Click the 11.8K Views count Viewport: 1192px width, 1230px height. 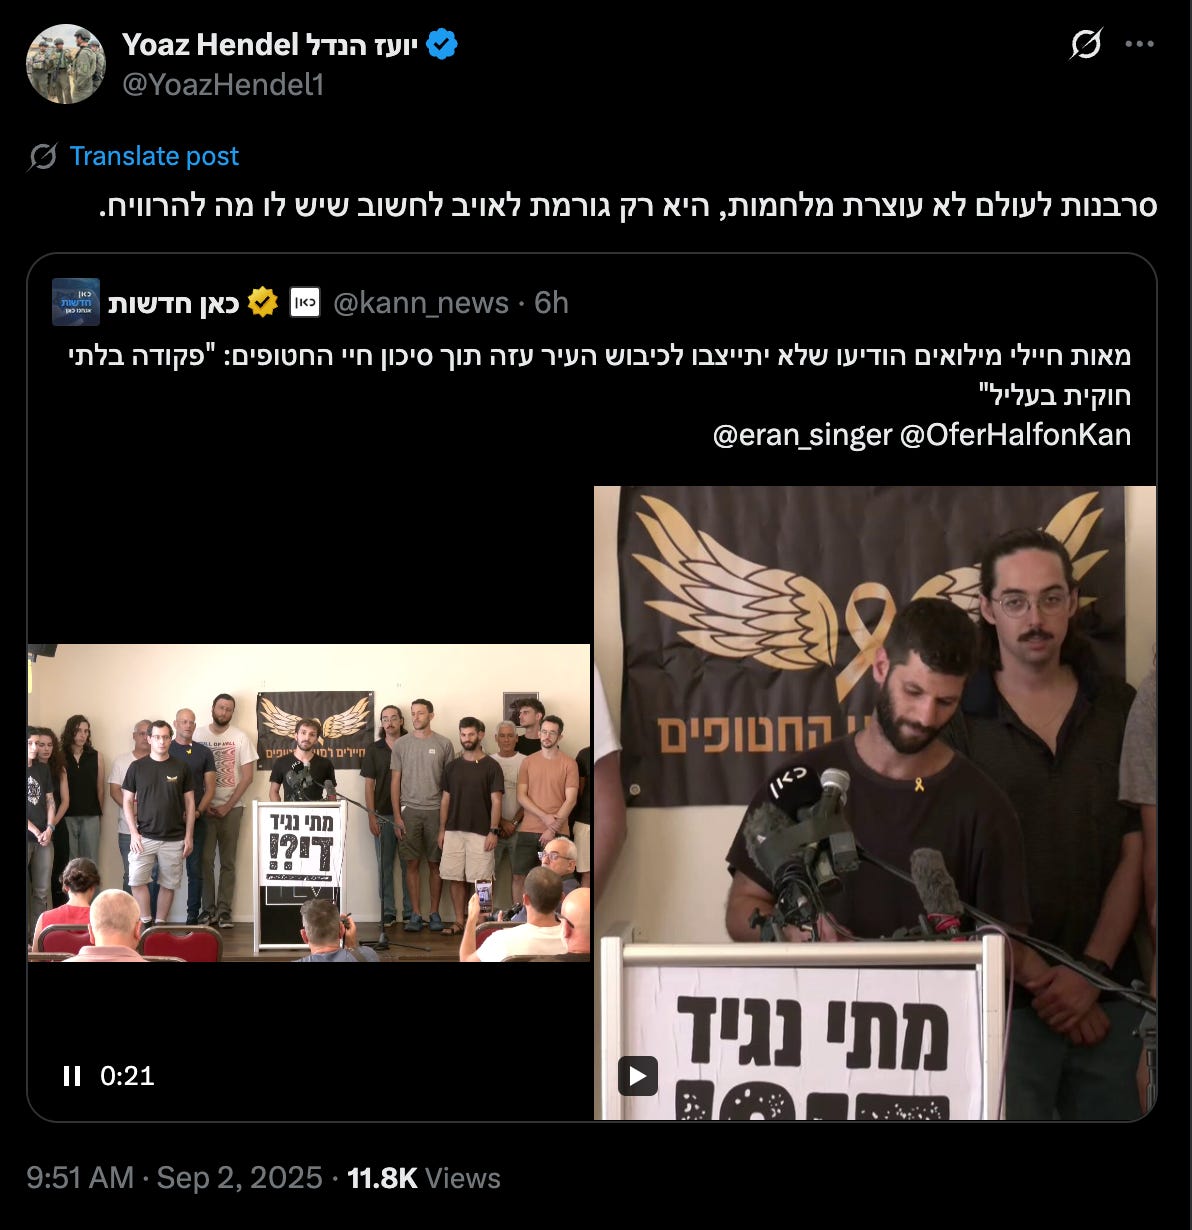424,1178
